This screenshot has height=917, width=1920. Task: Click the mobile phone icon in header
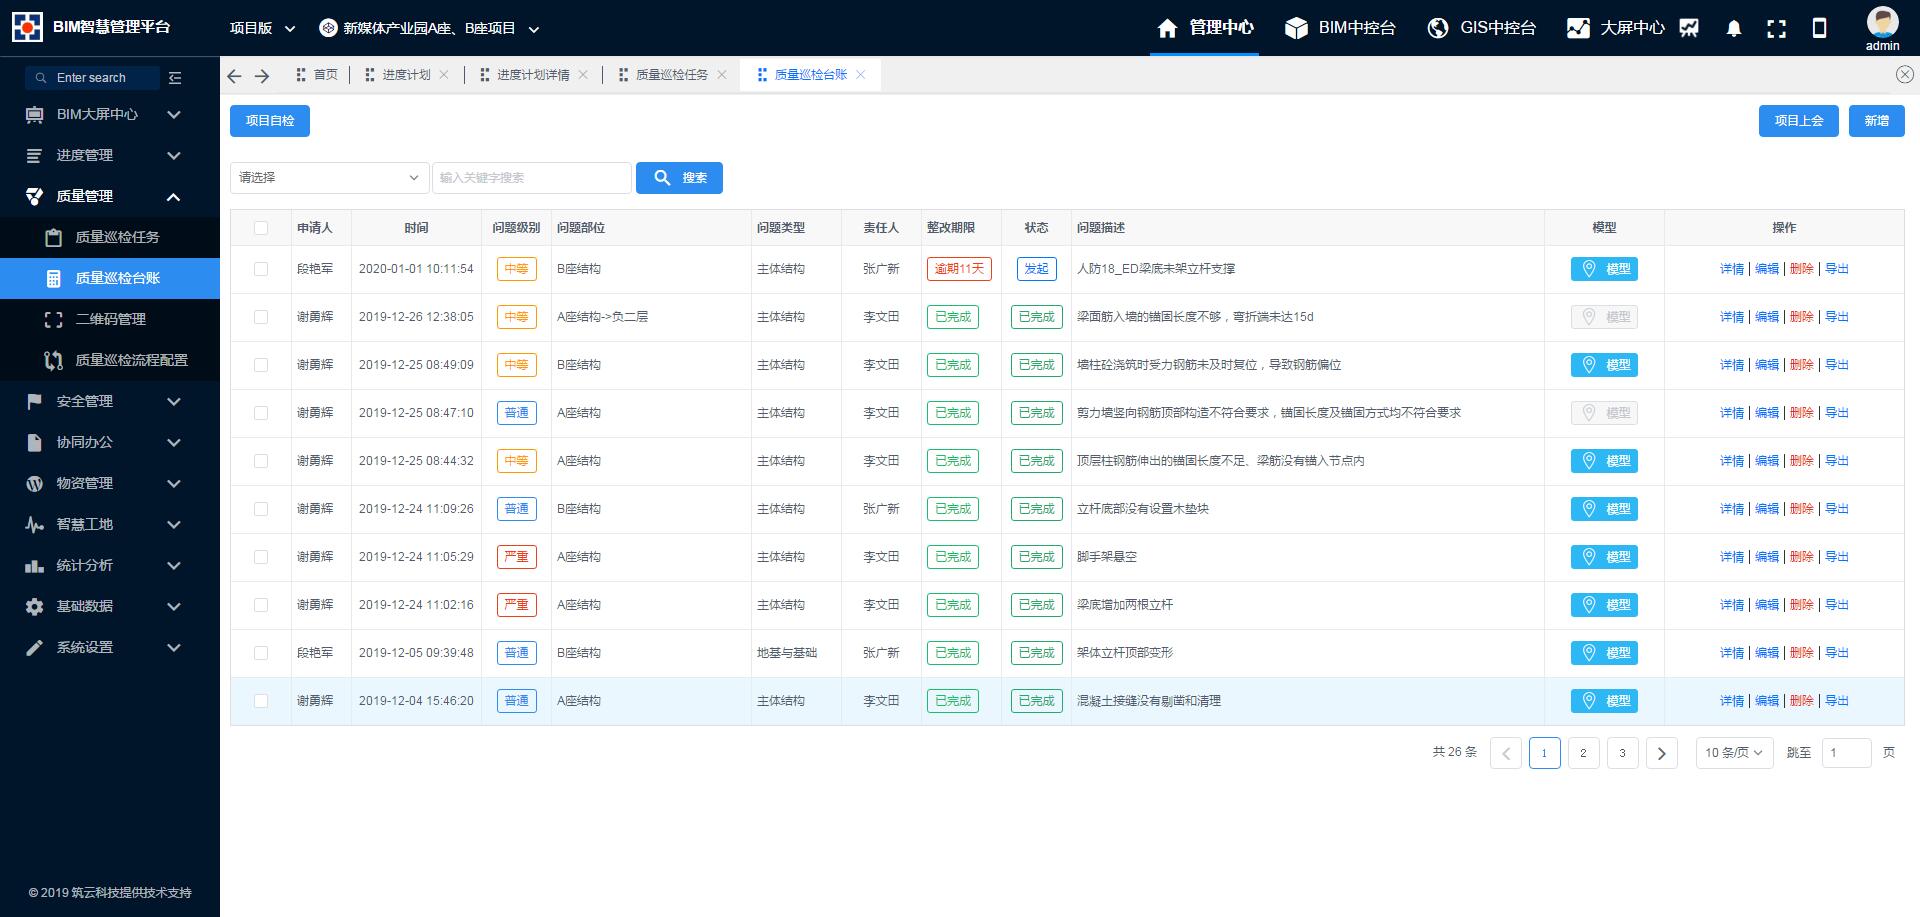pyautogui.click(x=1819, y=28)
